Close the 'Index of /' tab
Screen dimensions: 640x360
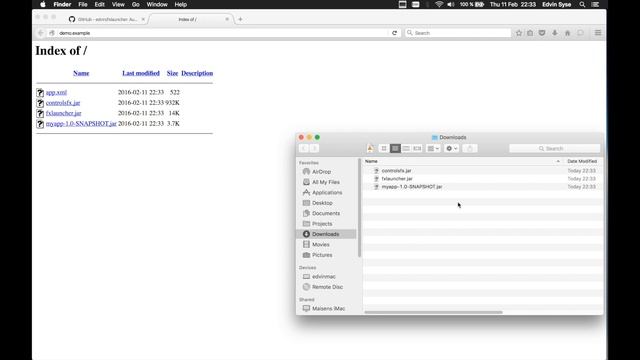[227, 19]
